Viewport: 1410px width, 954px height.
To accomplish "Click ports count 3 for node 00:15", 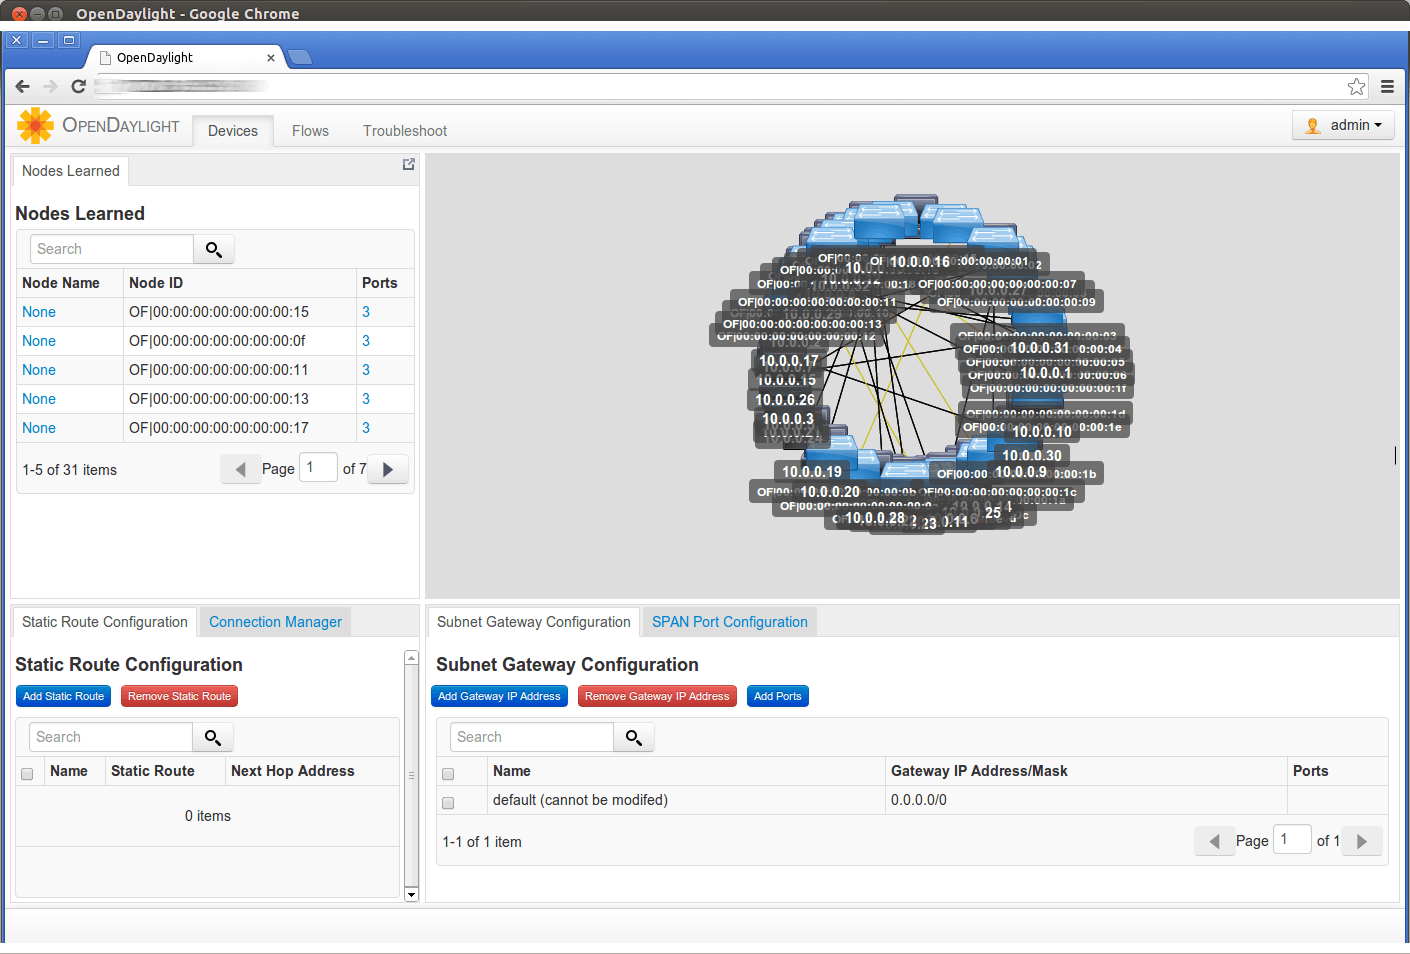I will pos(366,312).
